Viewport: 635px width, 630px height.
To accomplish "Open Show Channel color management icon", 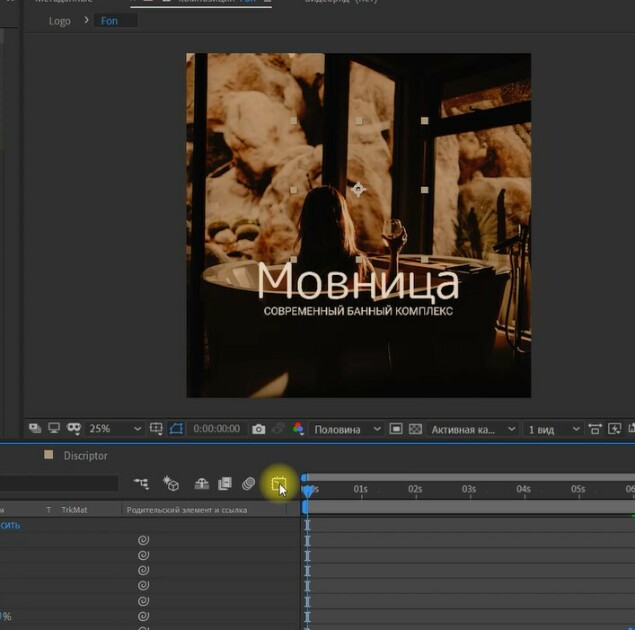I will pos(298,428).
